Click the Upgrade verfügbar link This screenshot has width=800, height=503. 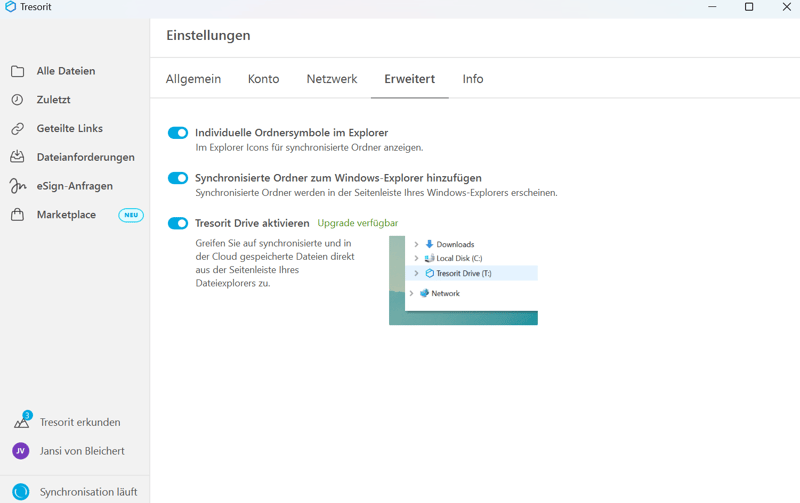[358, 223]
